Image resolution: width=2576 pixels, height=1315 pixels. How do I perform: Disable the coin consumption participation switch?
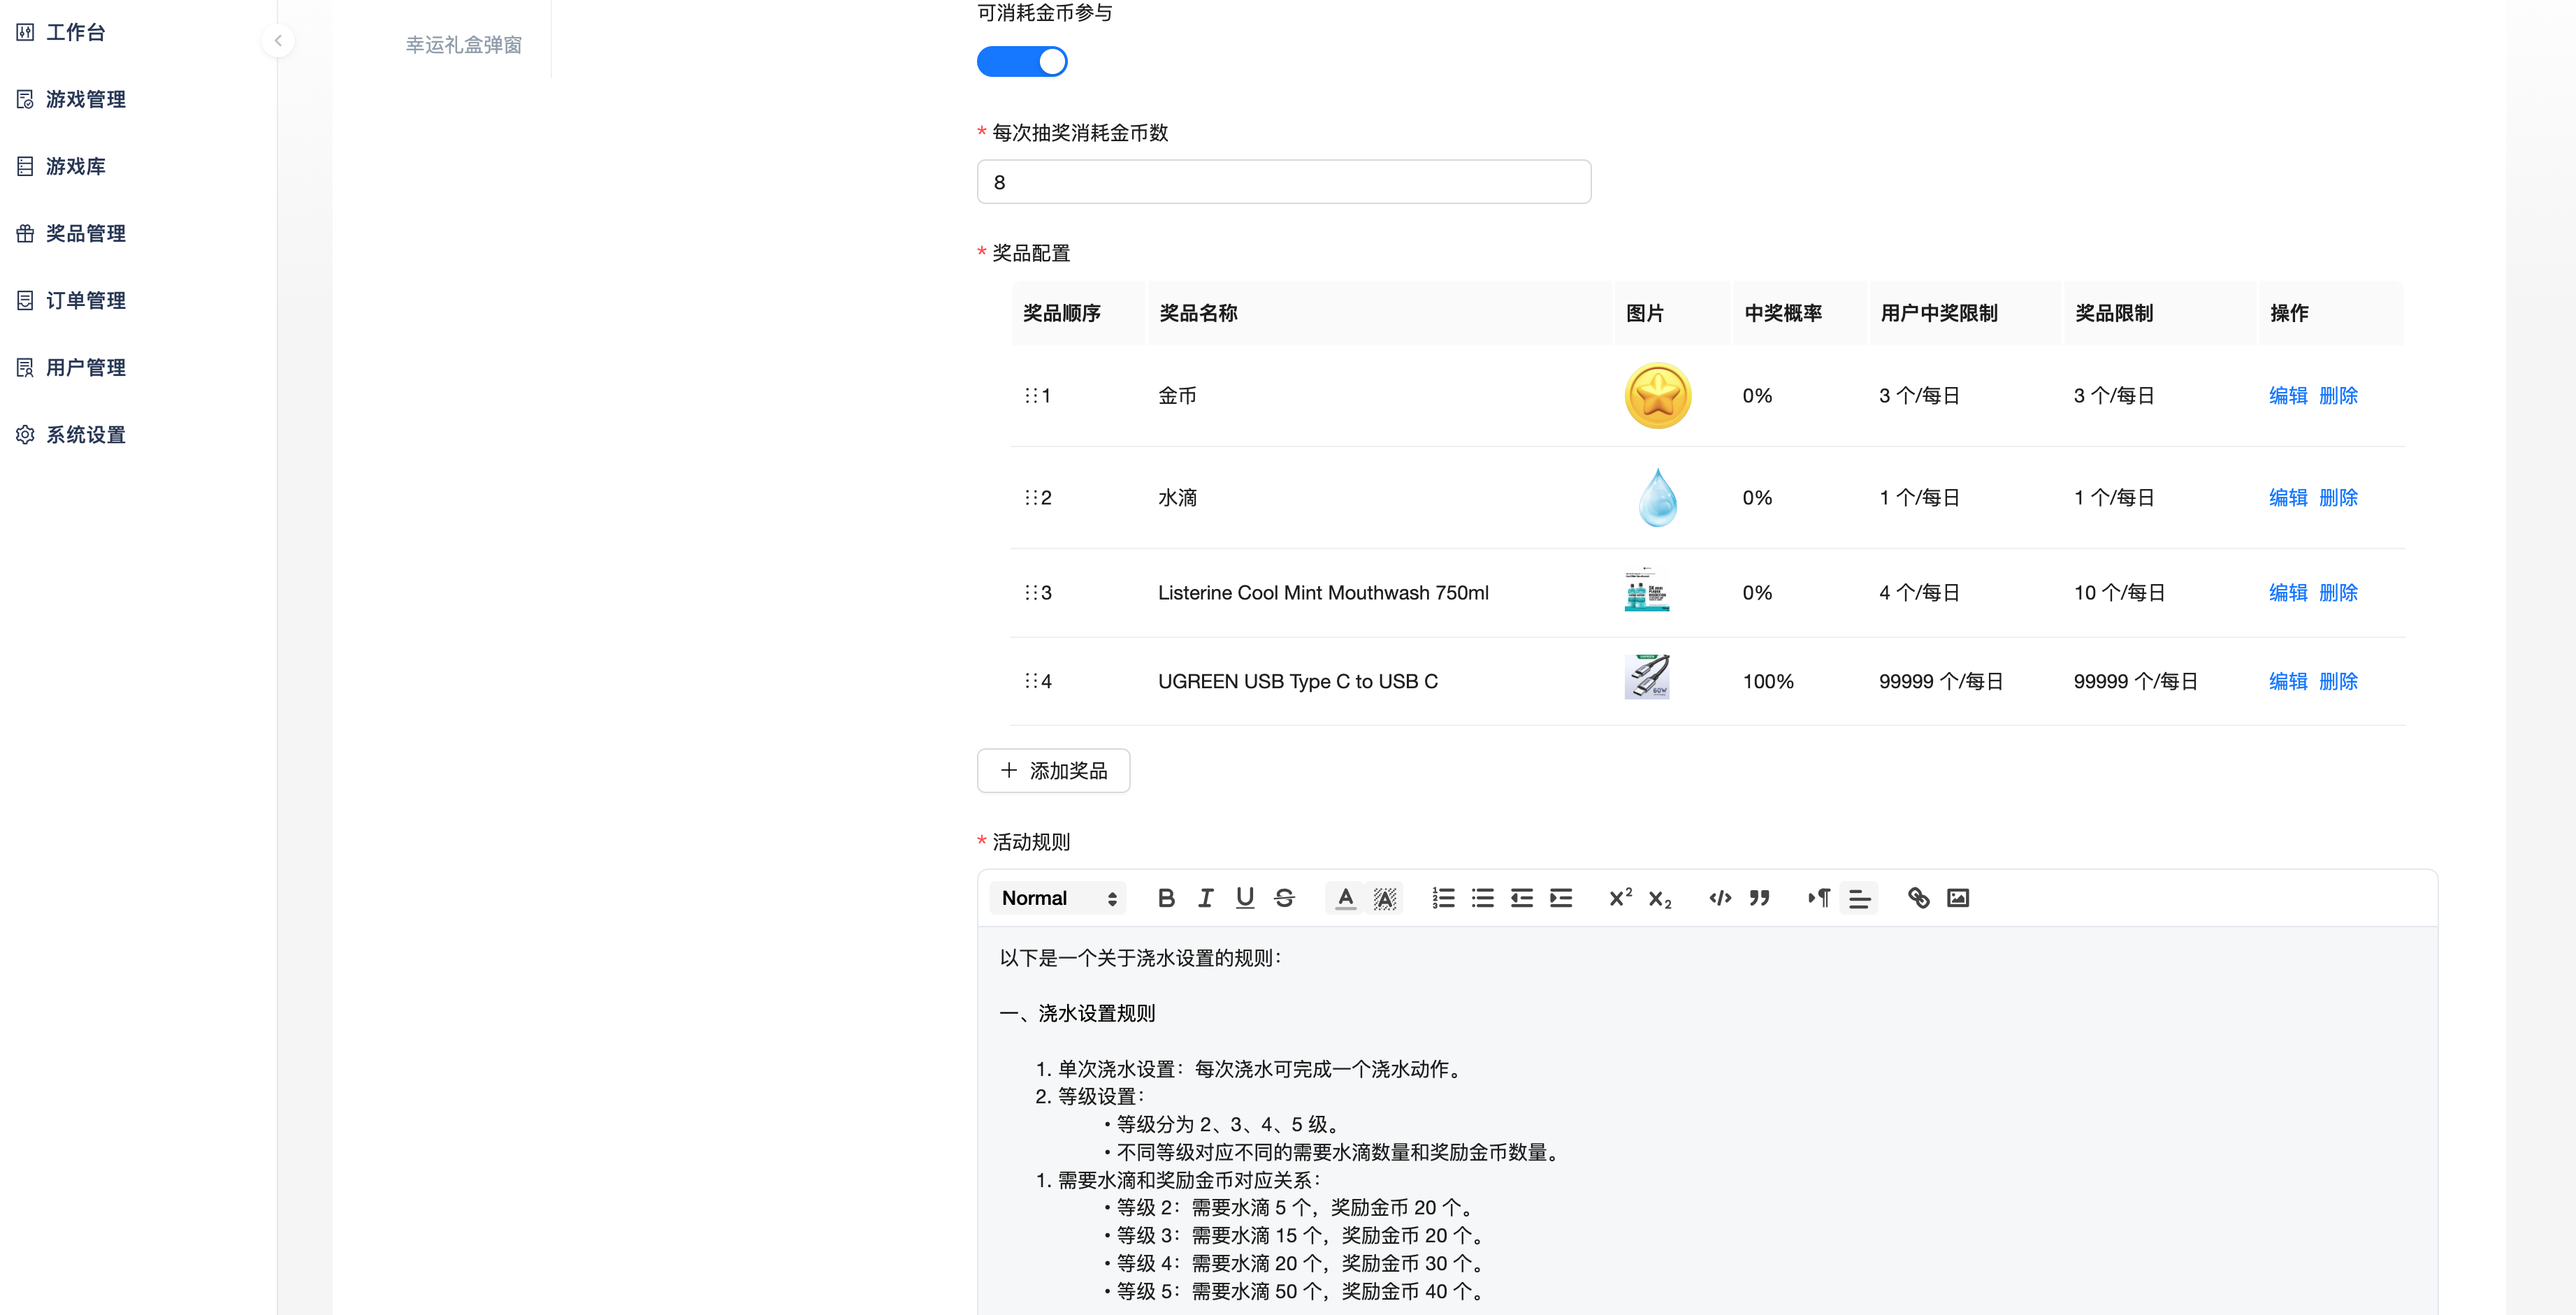pyautogui.click(x=1021, y=62)
